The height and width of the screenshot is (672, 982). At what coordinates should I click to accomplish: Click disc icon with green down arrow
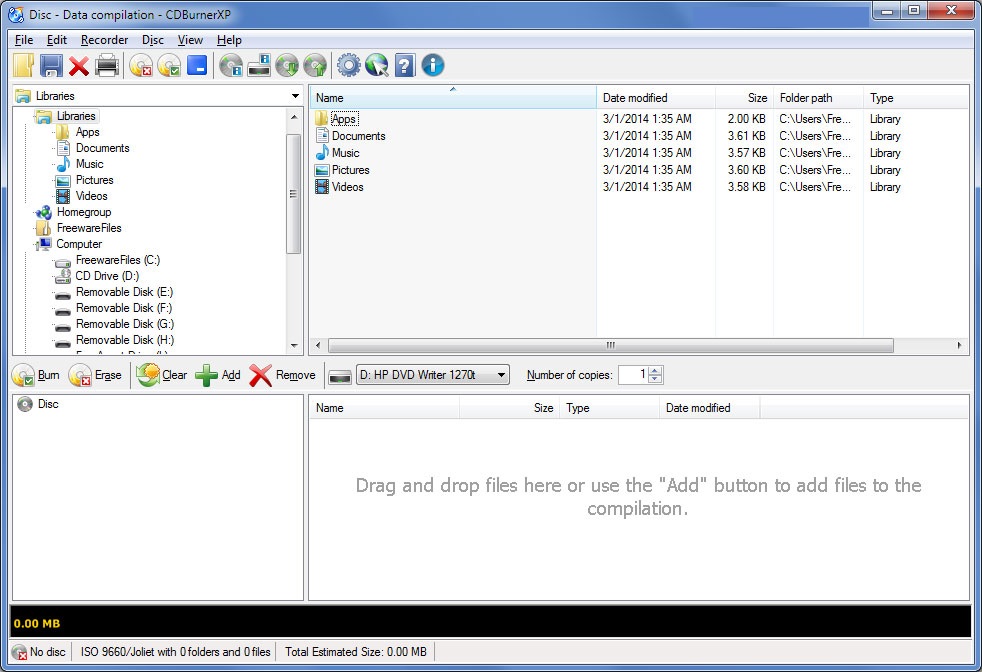point(287,65)
